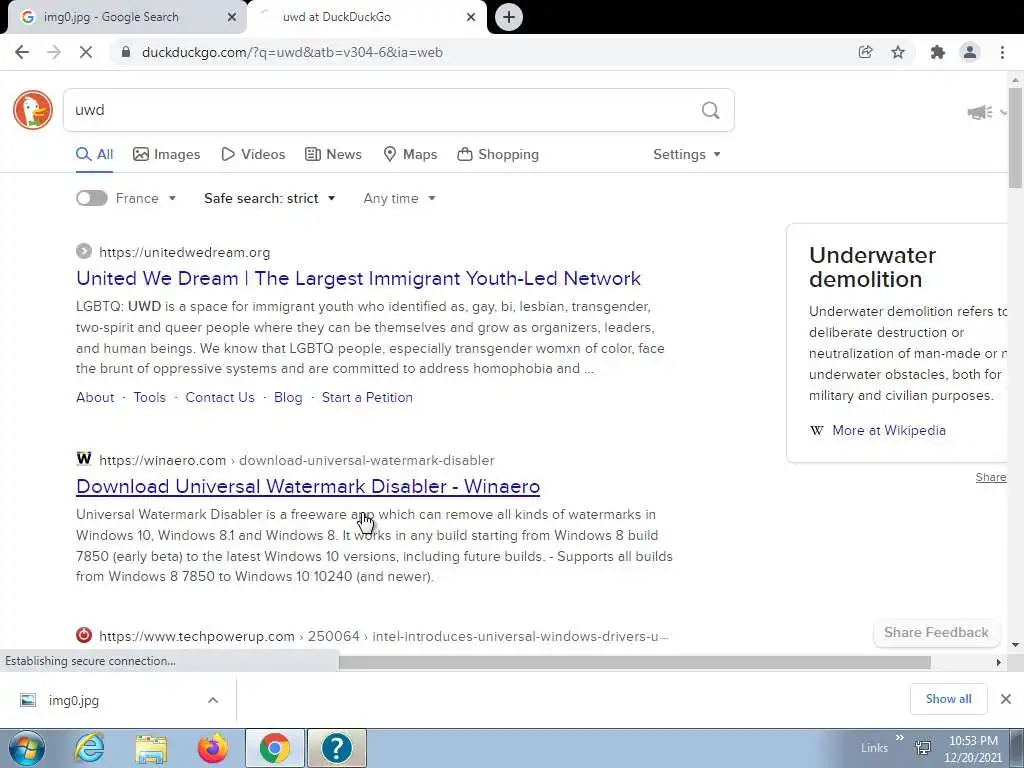Launch Internet Explorer from taskbar
1024x768 pixels.
tap(89, 748)
